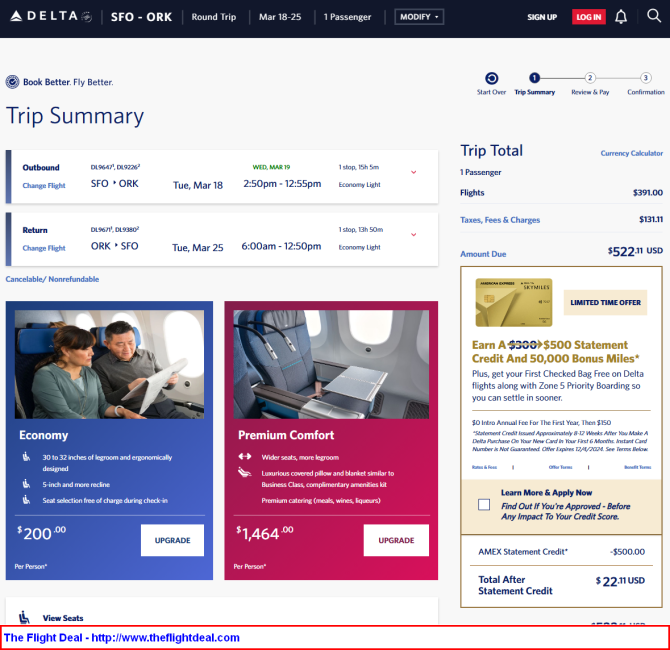Click the View Seats label
Viewport: 670px width, 650px height.
[63, 618]
